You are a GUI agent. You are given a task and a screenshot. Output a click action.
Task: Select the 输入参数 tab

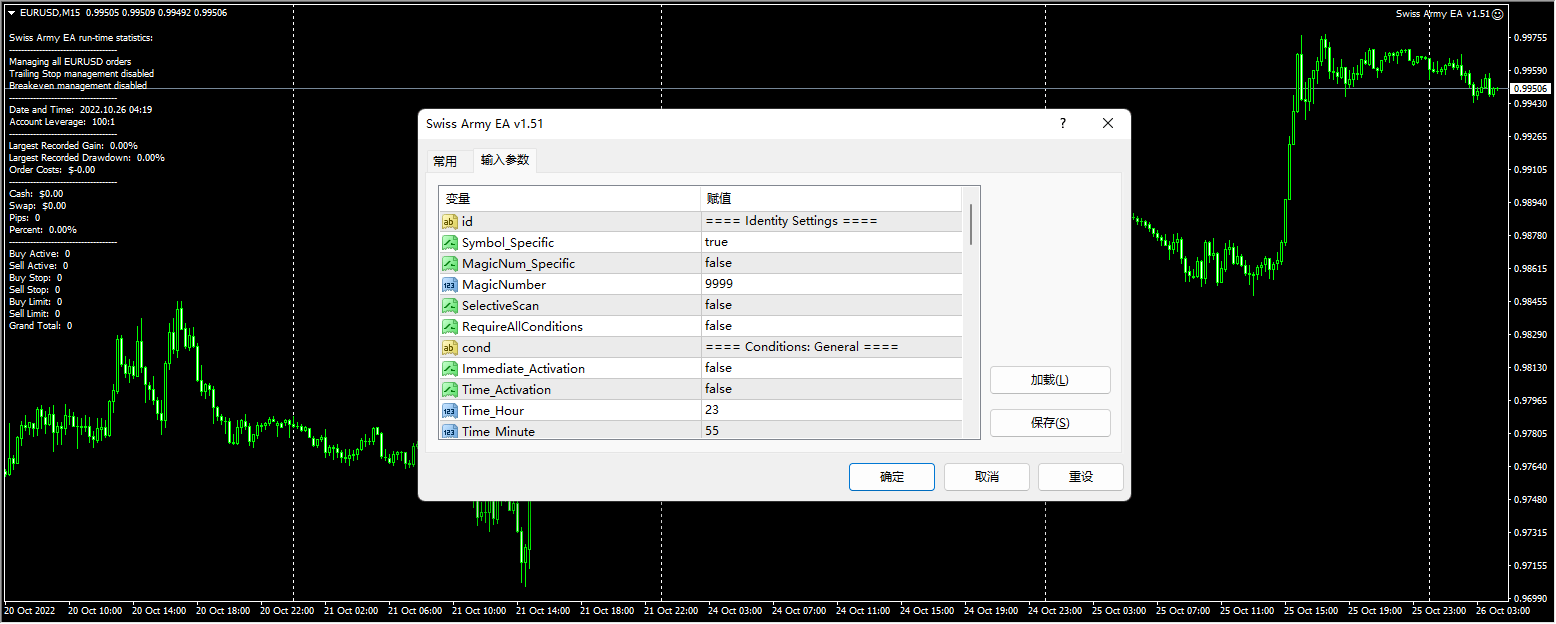[x=505, y=160]
